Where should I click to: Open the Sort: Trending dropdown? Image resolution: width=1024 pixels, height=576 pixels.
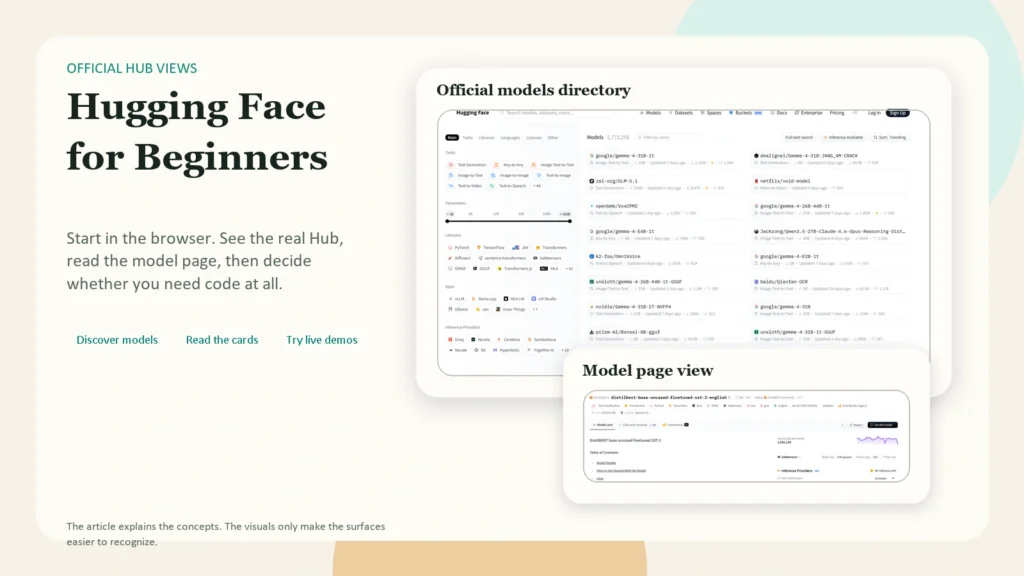[890, 138]
